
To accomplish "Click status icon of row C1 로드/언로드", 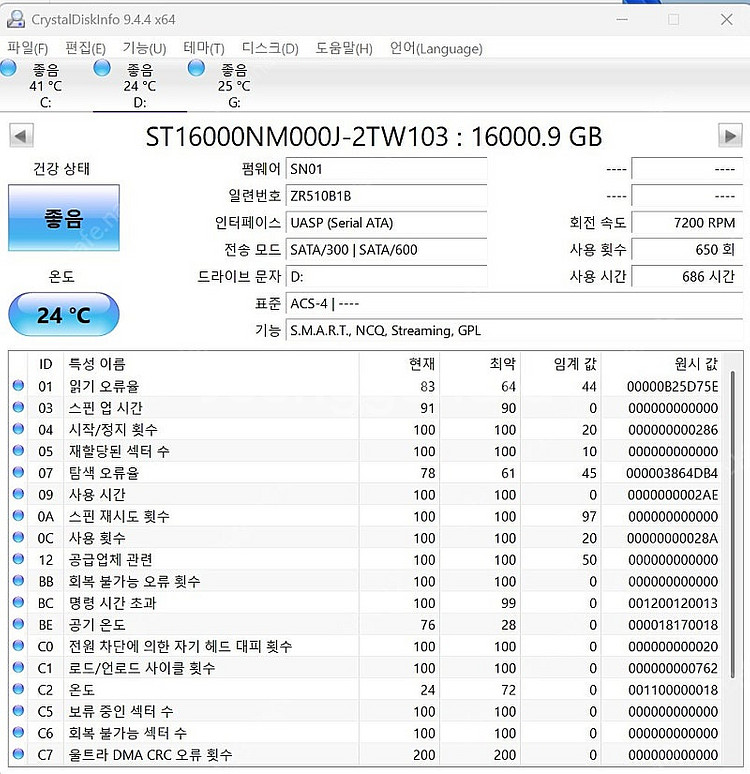I will [18, 667].
